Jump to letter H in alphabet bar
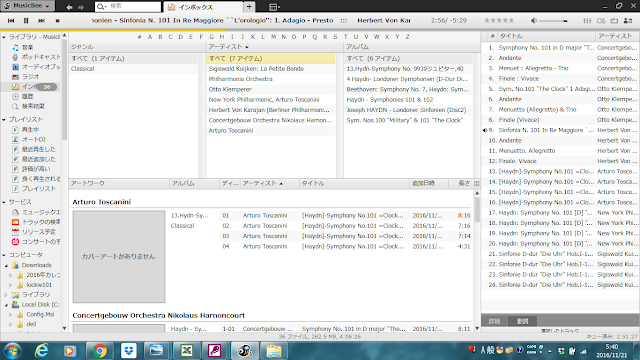This screenshot has width=640, height=360. [222, 37]
